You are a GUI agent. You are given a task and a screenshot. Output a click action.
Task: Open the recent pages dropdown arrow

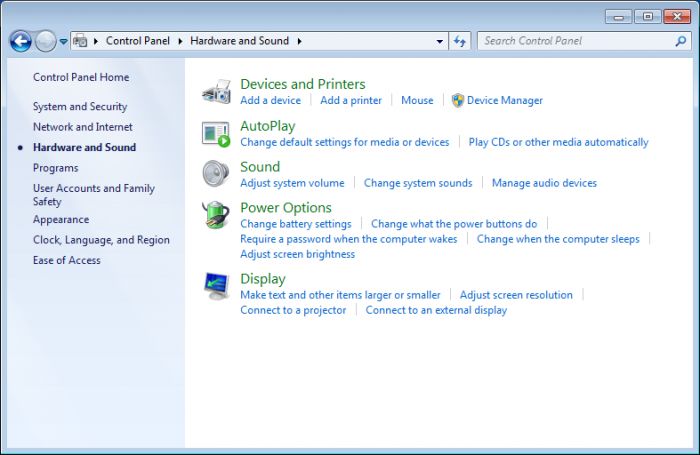(x=63, y=42)
